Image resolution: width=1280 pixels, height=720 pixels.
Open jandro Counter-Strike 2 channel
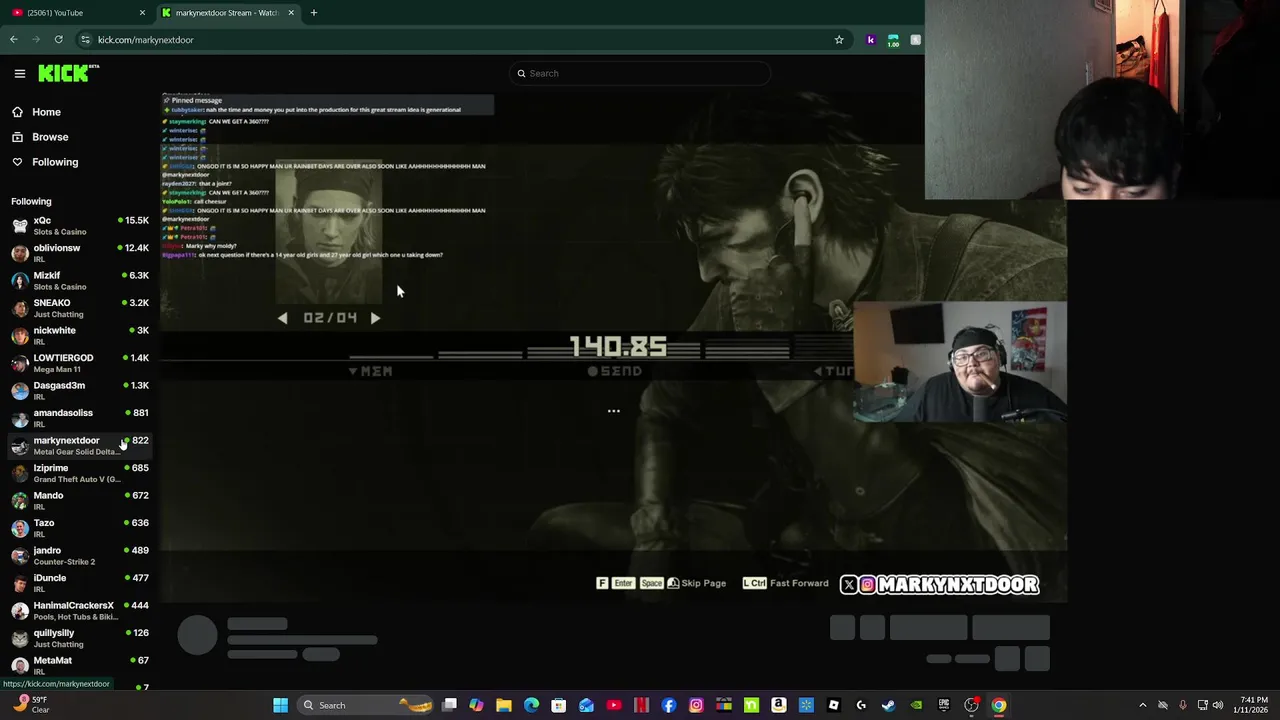pos(80,555)
